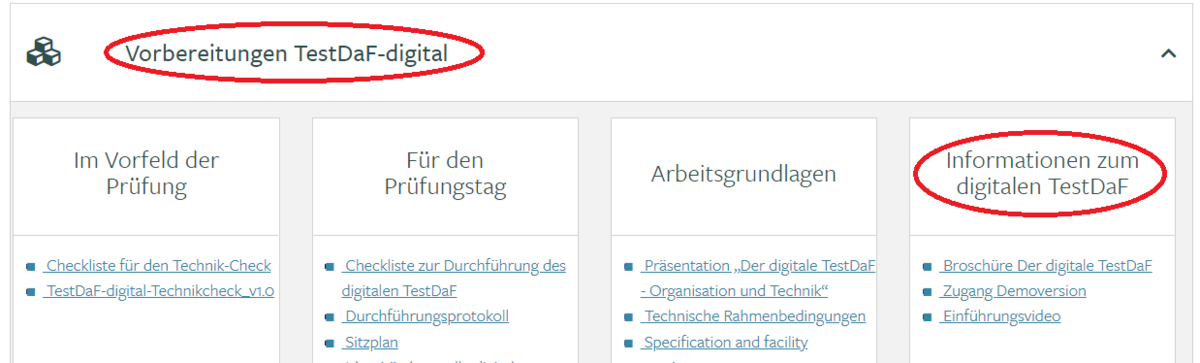Click bullet icon next to Checkliste zur Durchführung
This screenshot has width=1200, height=363.
(x=330, y=267)
